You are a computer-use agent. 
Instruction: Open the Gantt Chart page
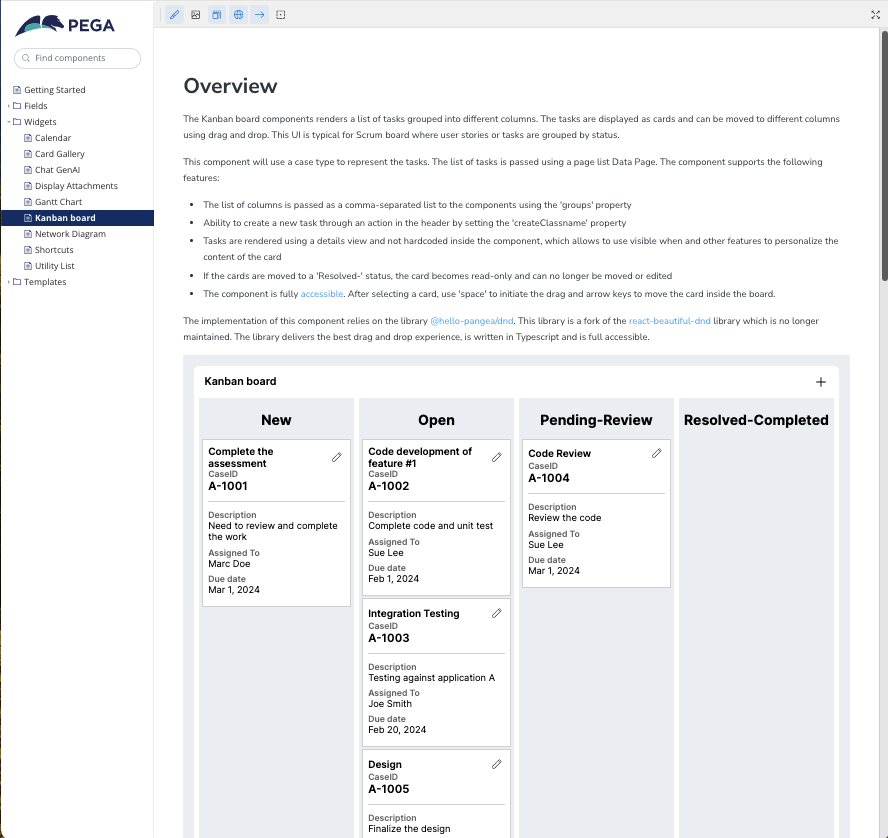tap(58, 202)
